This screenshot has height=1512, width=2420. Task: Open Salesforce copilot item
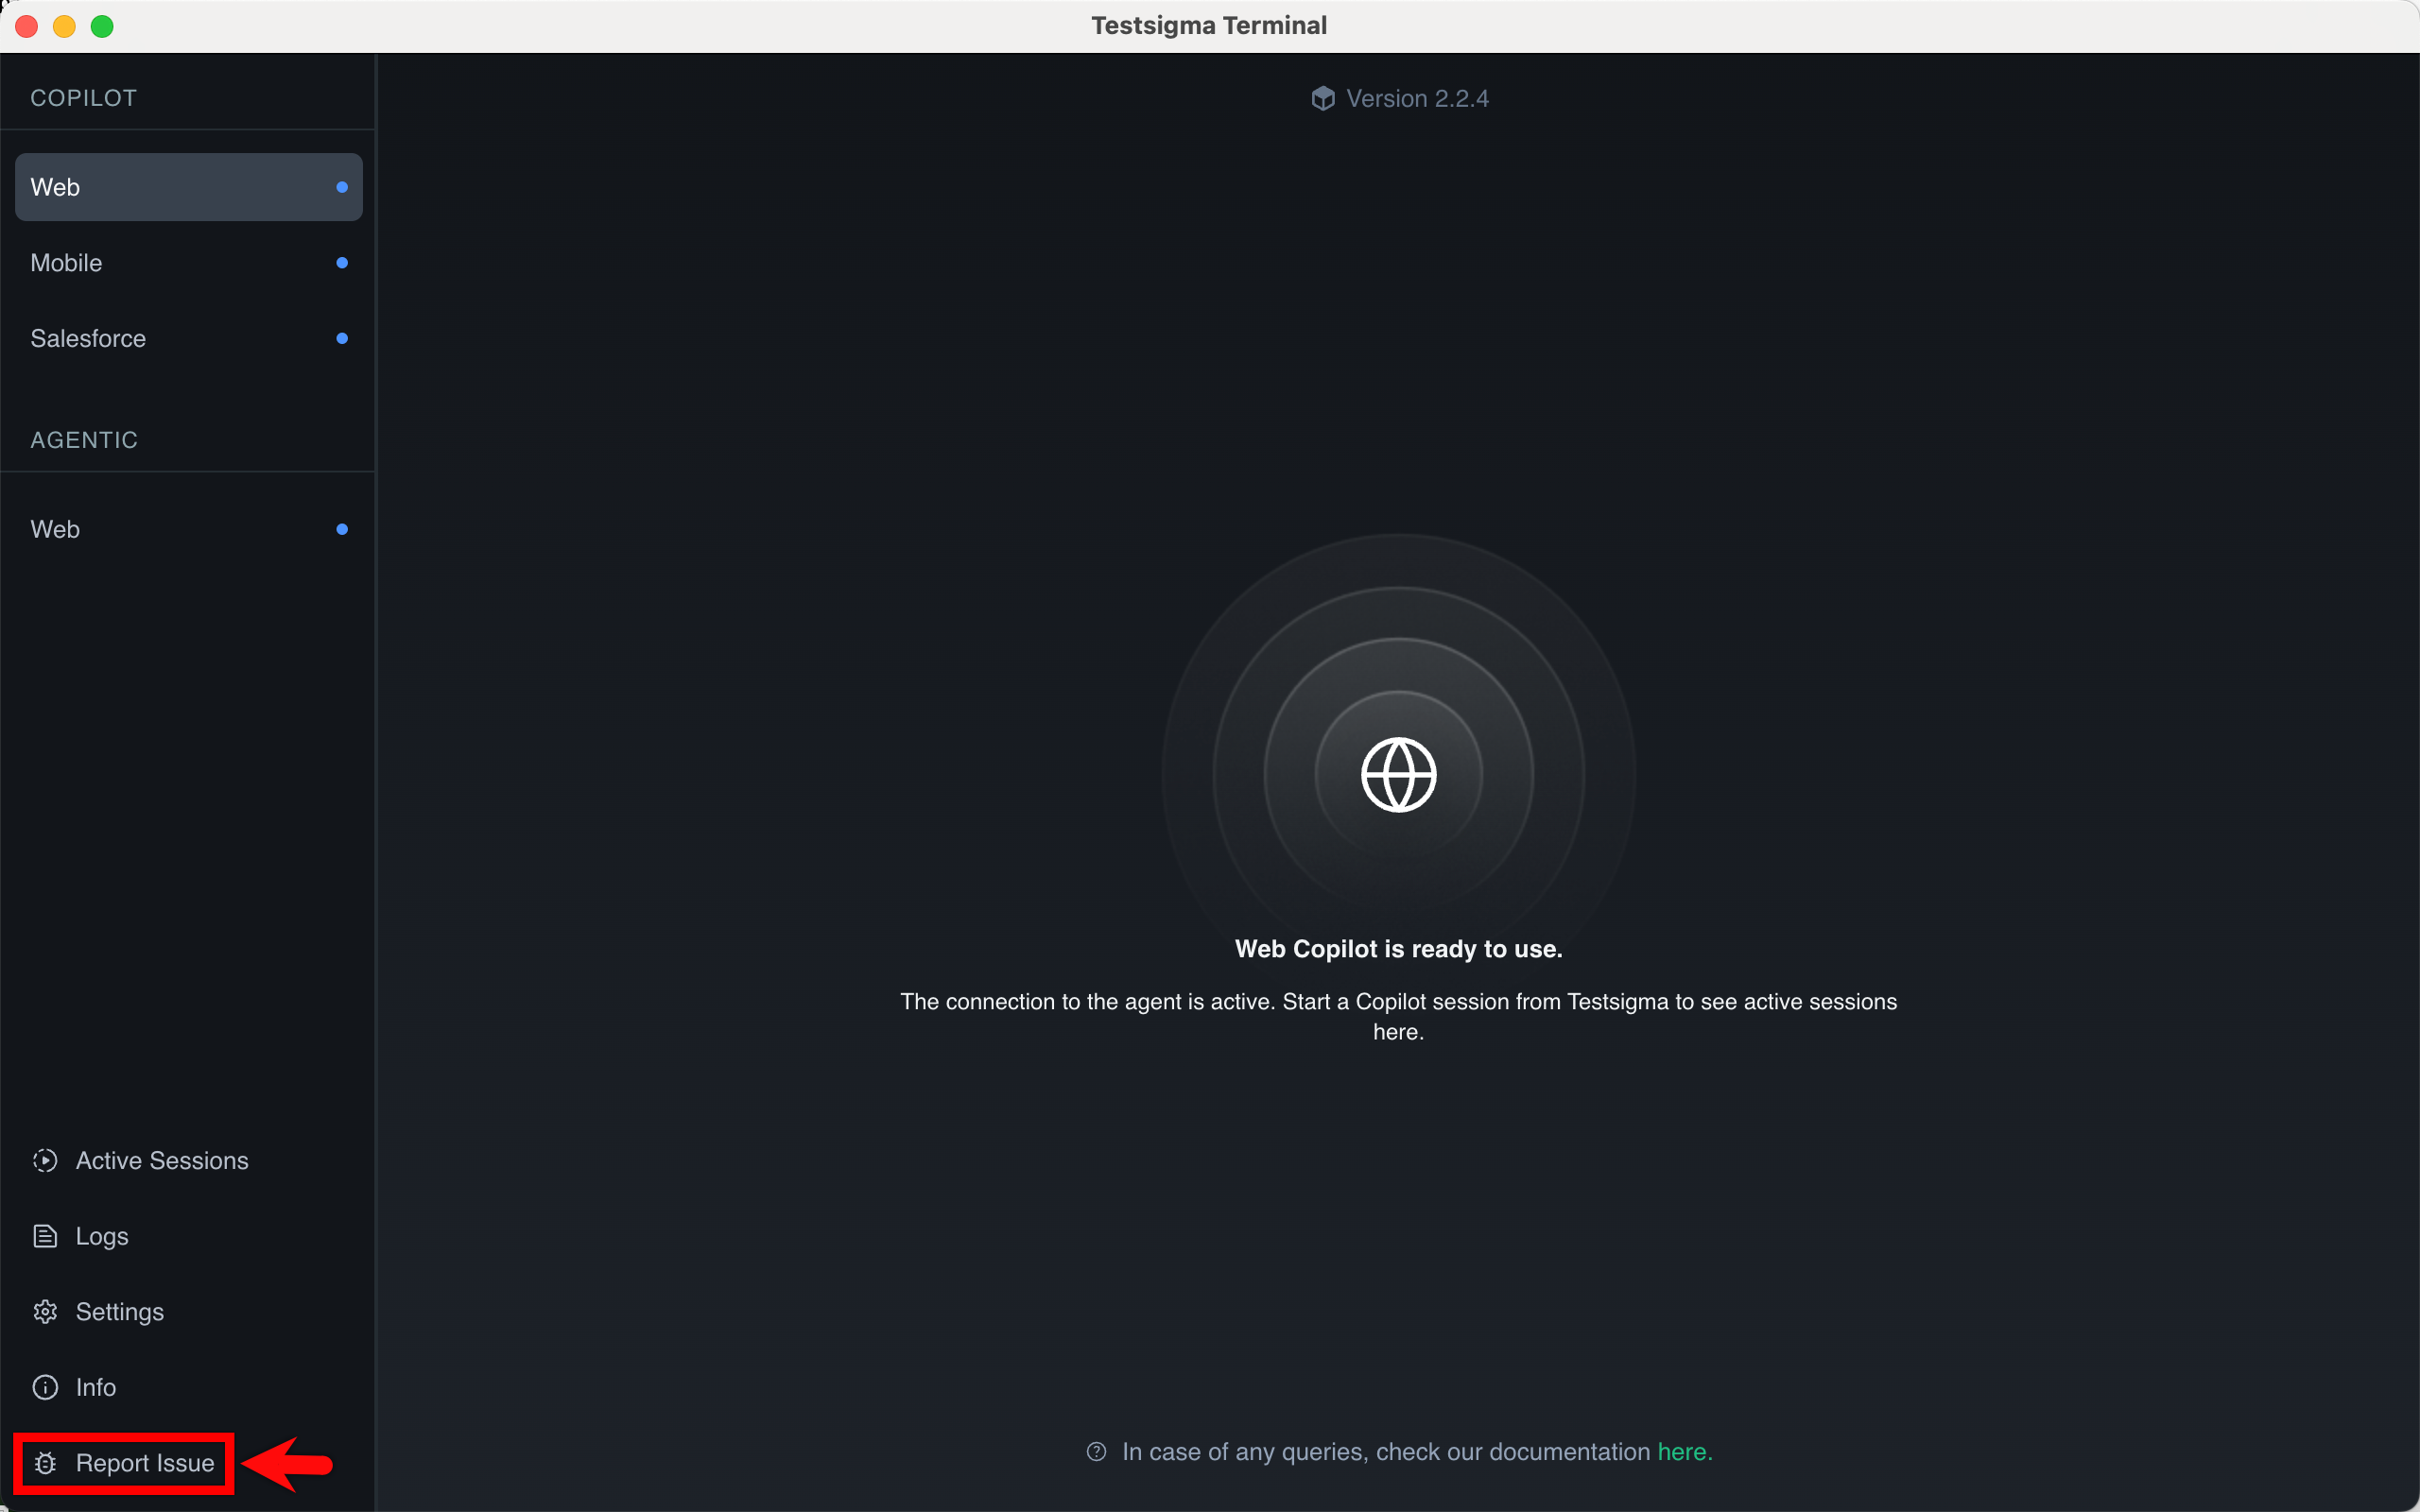(188, 338)
